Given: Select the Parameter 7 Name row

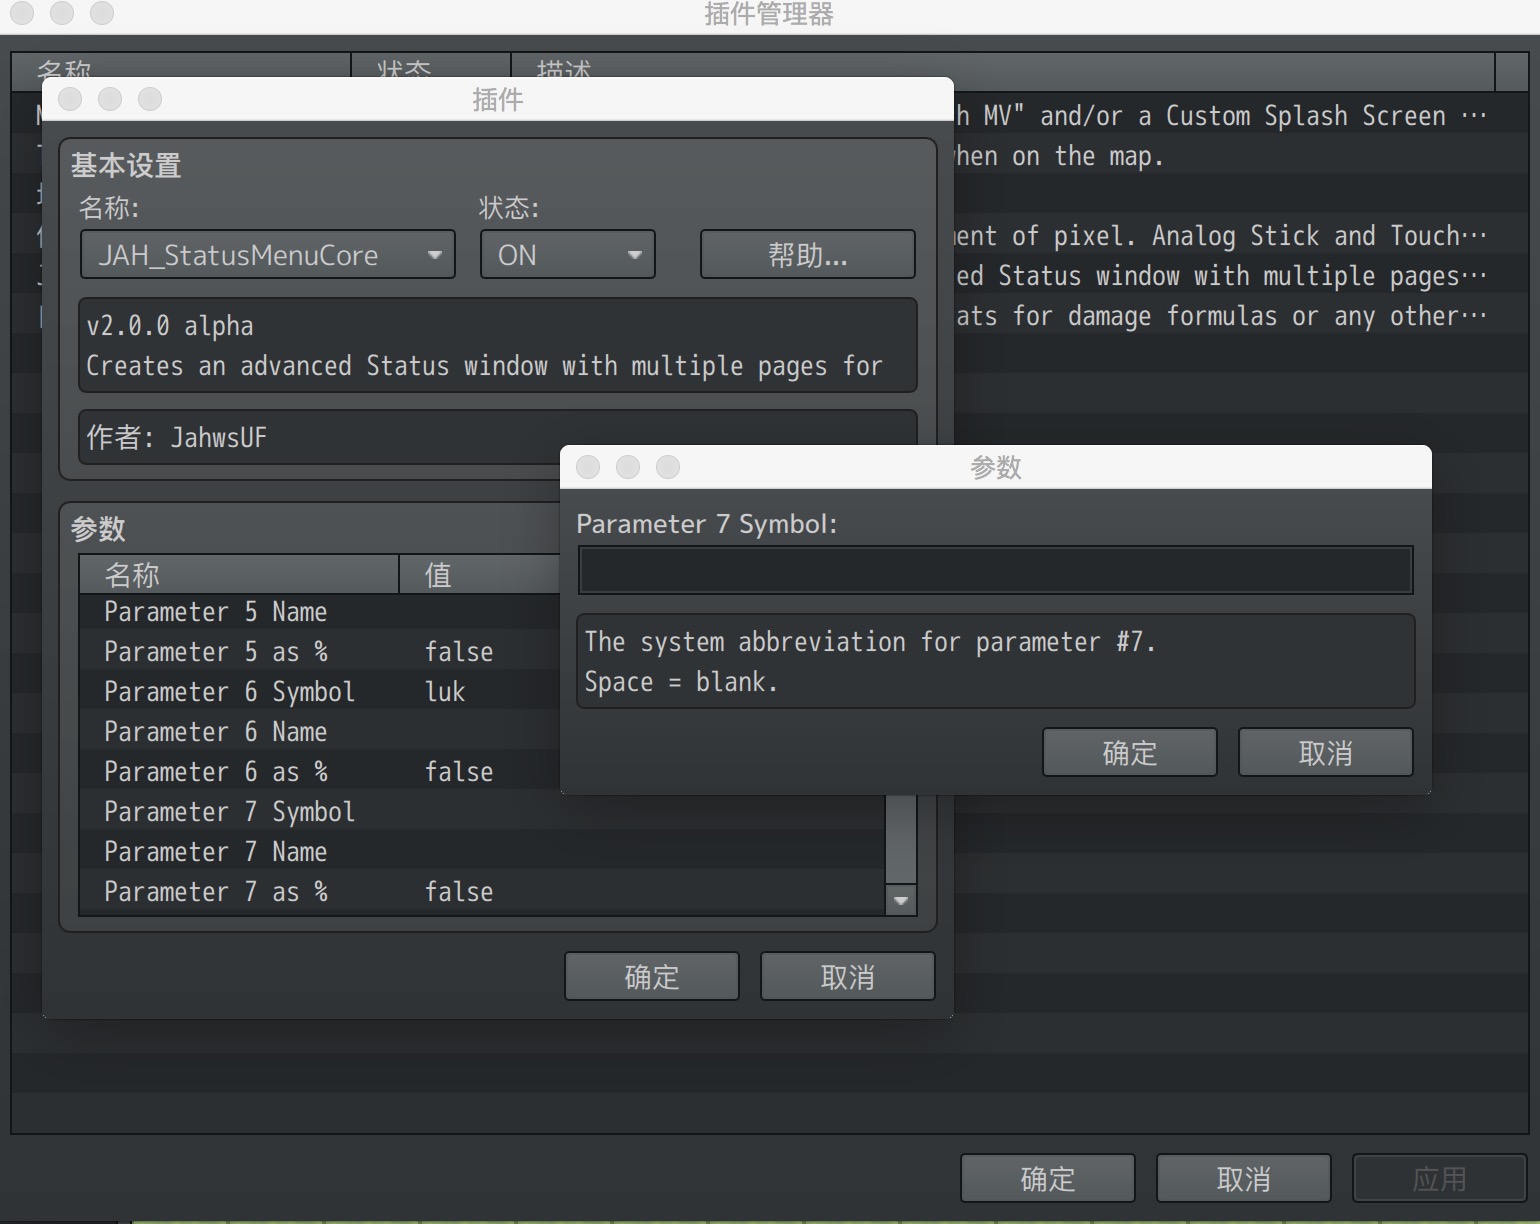Looking at the screenshot, I should (482, 852).
